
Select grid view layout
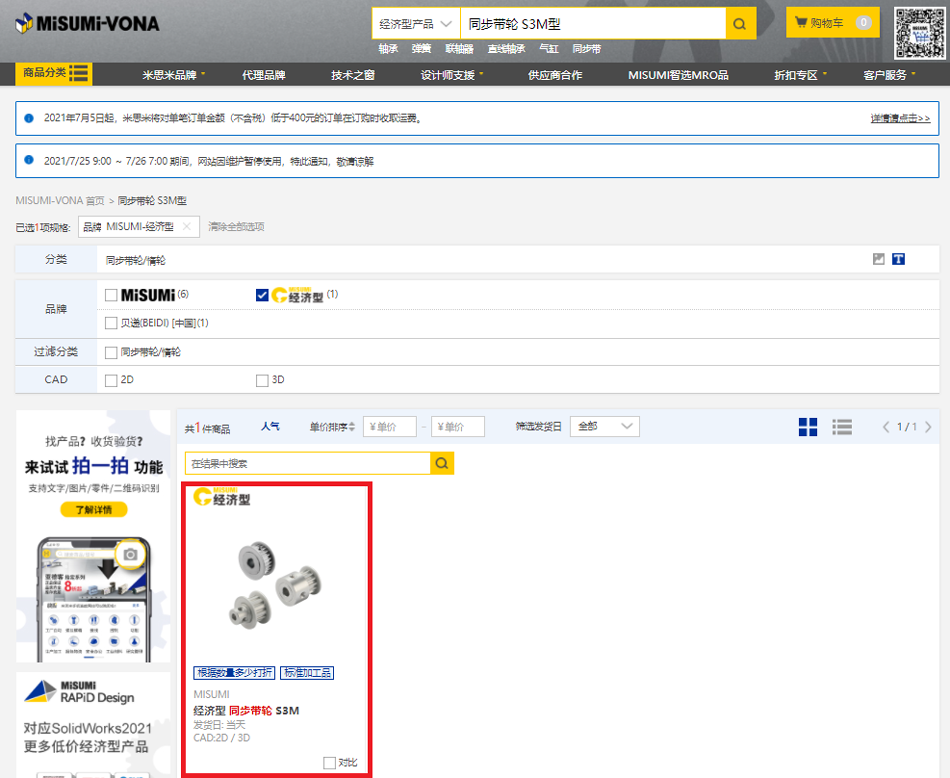808,427
